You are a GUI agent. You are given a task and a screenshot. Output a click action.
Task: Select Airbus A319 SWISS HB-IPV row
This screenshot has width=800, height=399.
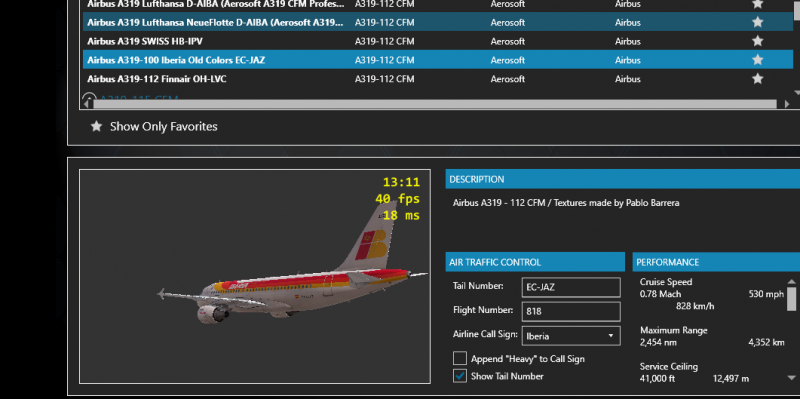438,41
